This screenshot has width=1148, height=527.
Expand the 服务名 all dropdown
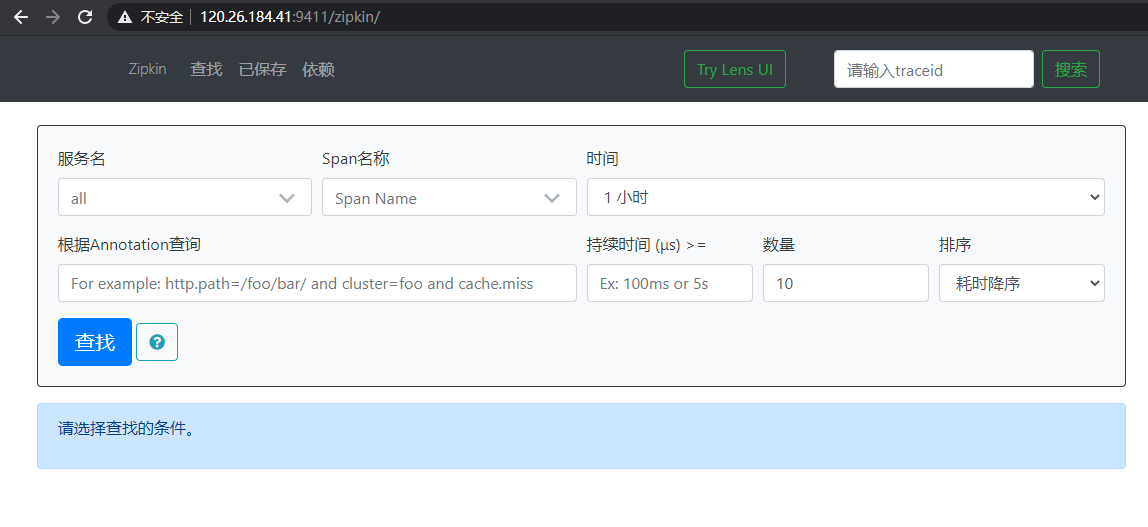184,198
